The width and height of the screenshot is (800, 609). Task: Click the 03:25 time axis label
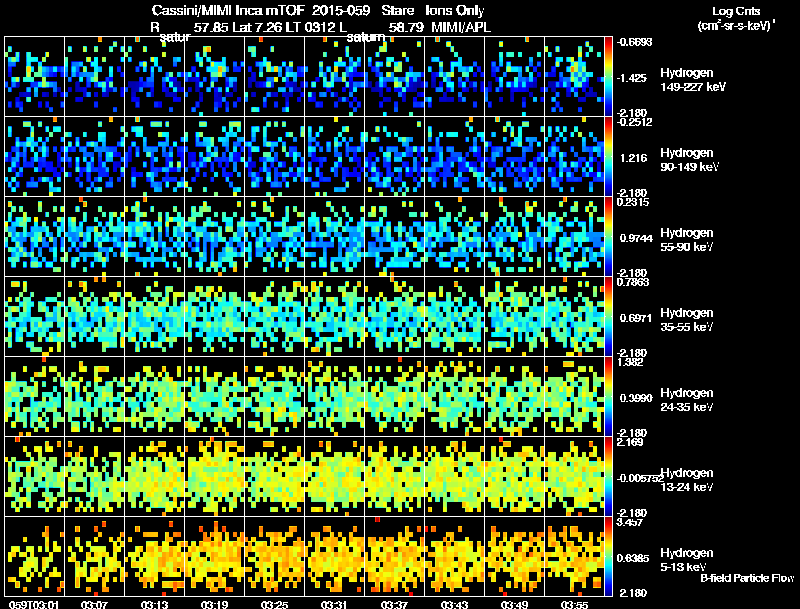click(x=274, y=604)
